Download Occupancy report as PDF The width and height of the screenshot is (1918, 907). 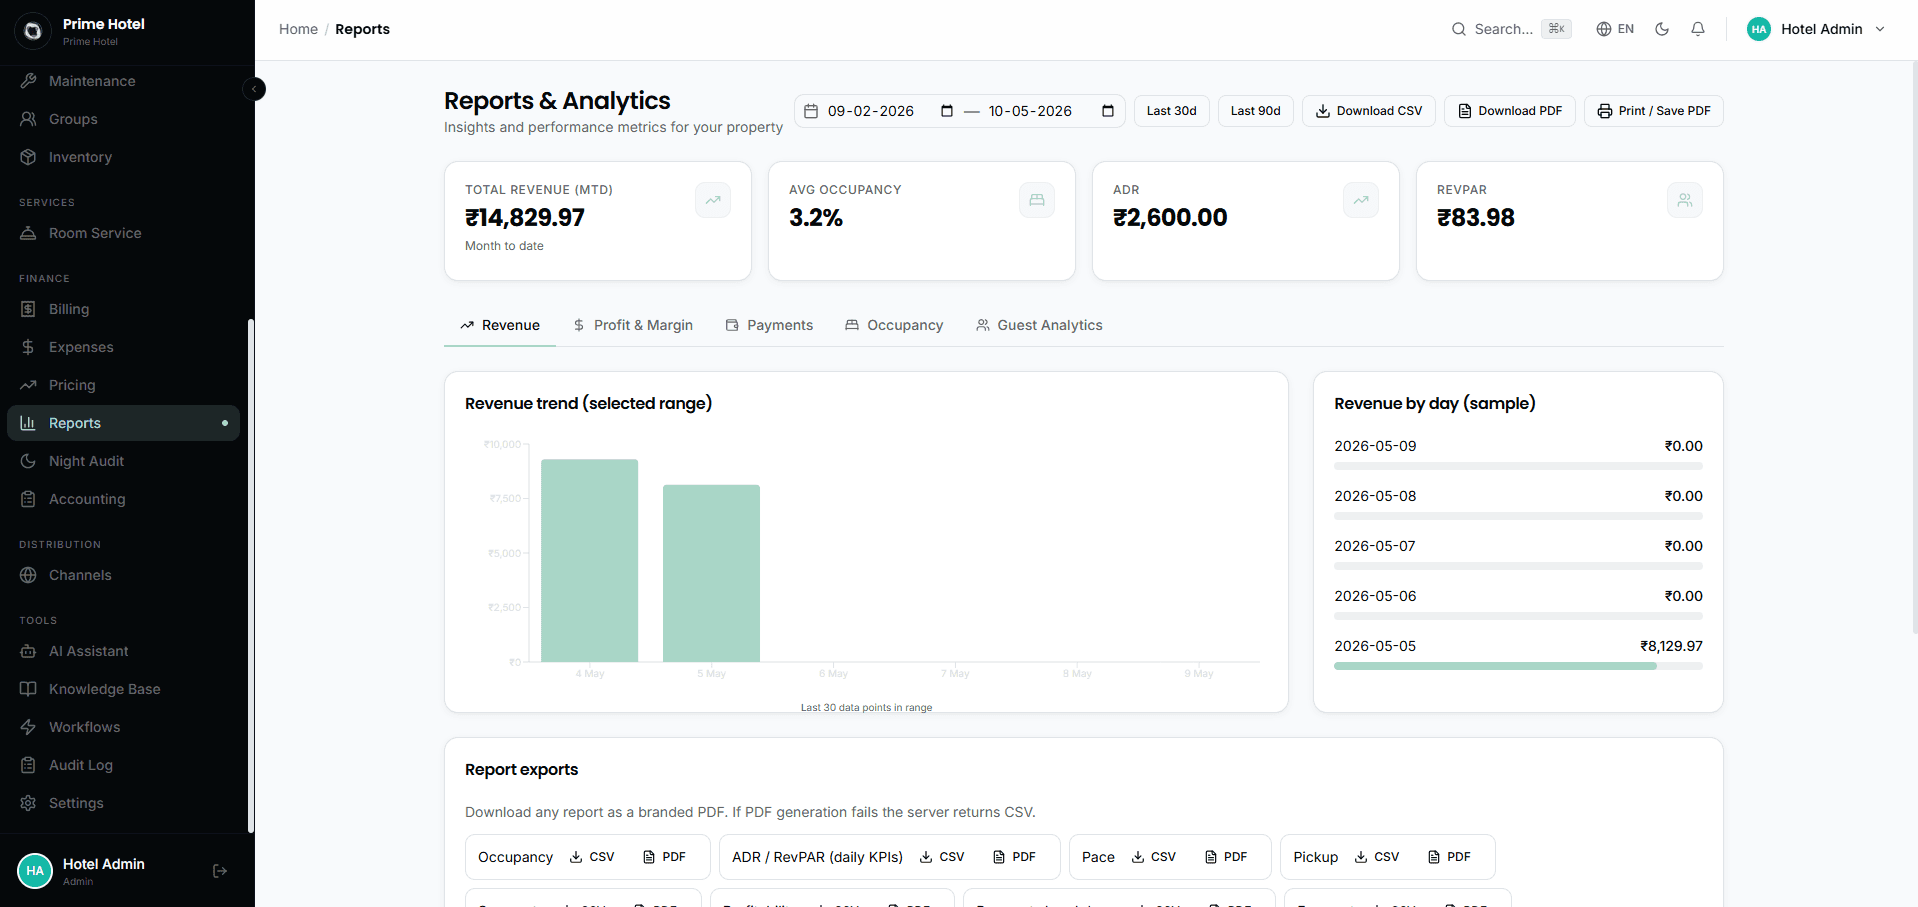tap(664, 857)
